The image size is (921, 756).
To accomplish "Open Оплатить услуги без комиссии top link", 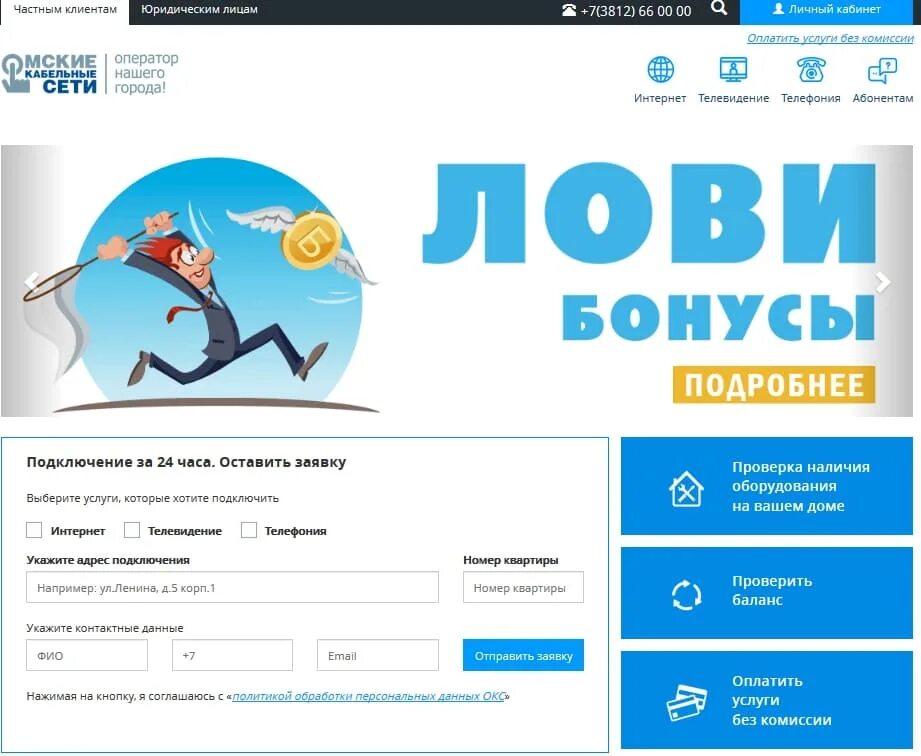I will point(830,38).
